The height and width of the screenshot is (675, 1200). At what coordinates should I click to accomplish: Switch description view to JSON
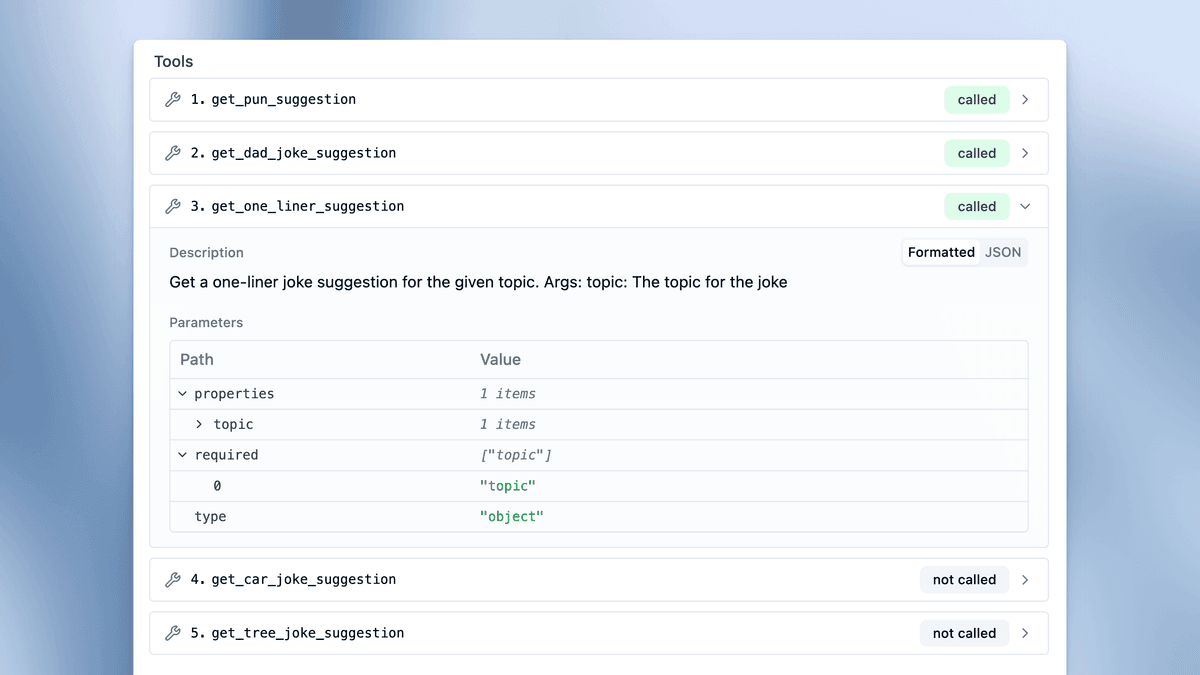pos(1003,253)
